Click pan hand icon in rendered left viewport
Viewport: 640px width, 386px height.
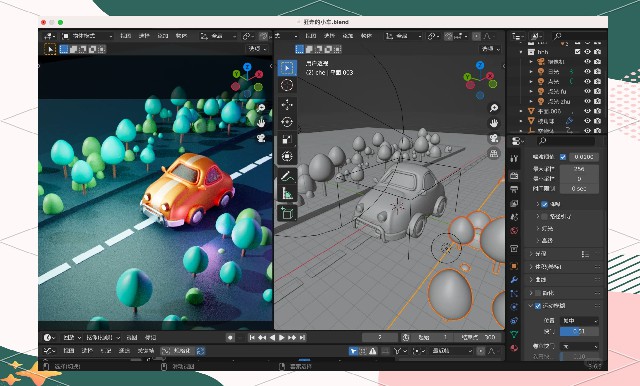pos(261,123)
